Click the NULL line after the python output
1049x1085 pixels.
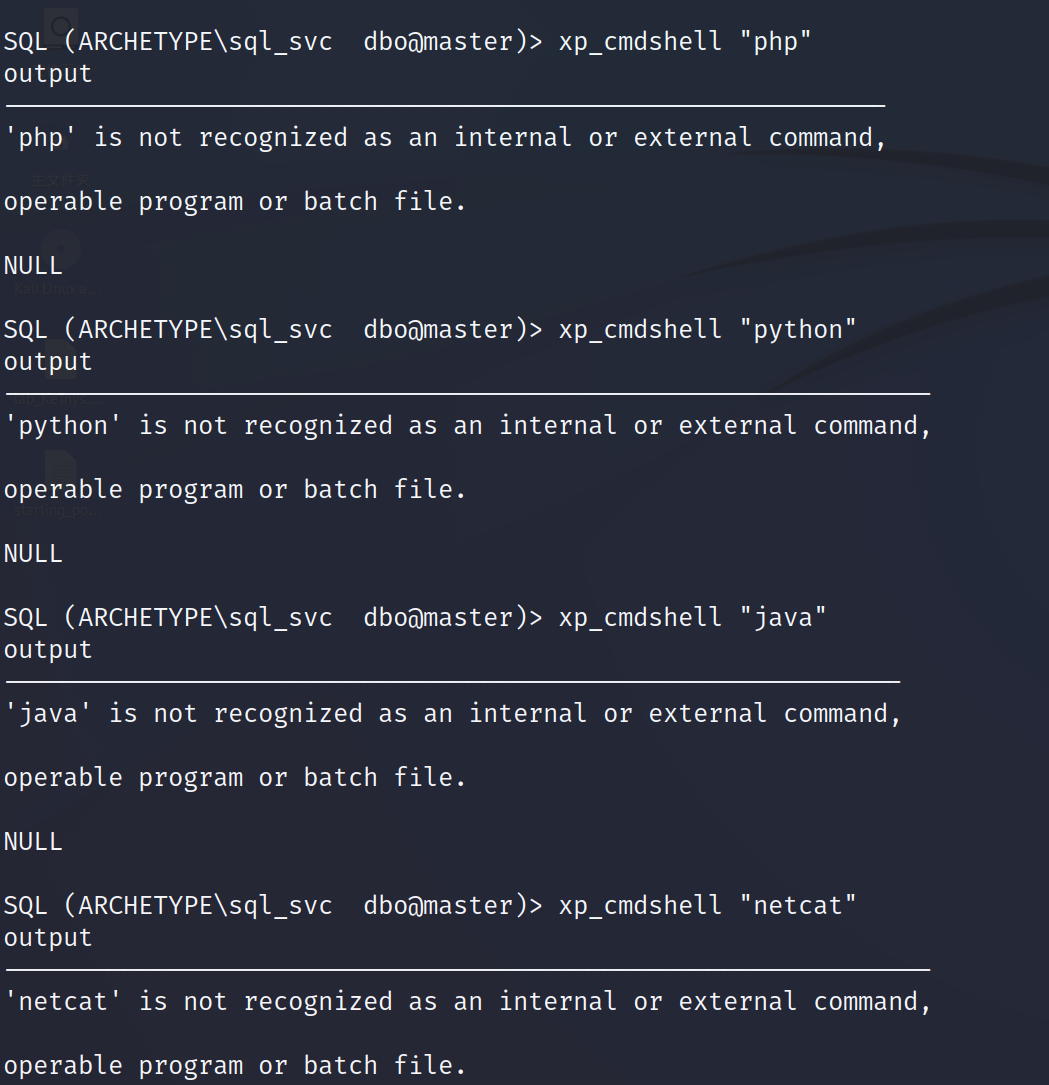coord(33,554)
